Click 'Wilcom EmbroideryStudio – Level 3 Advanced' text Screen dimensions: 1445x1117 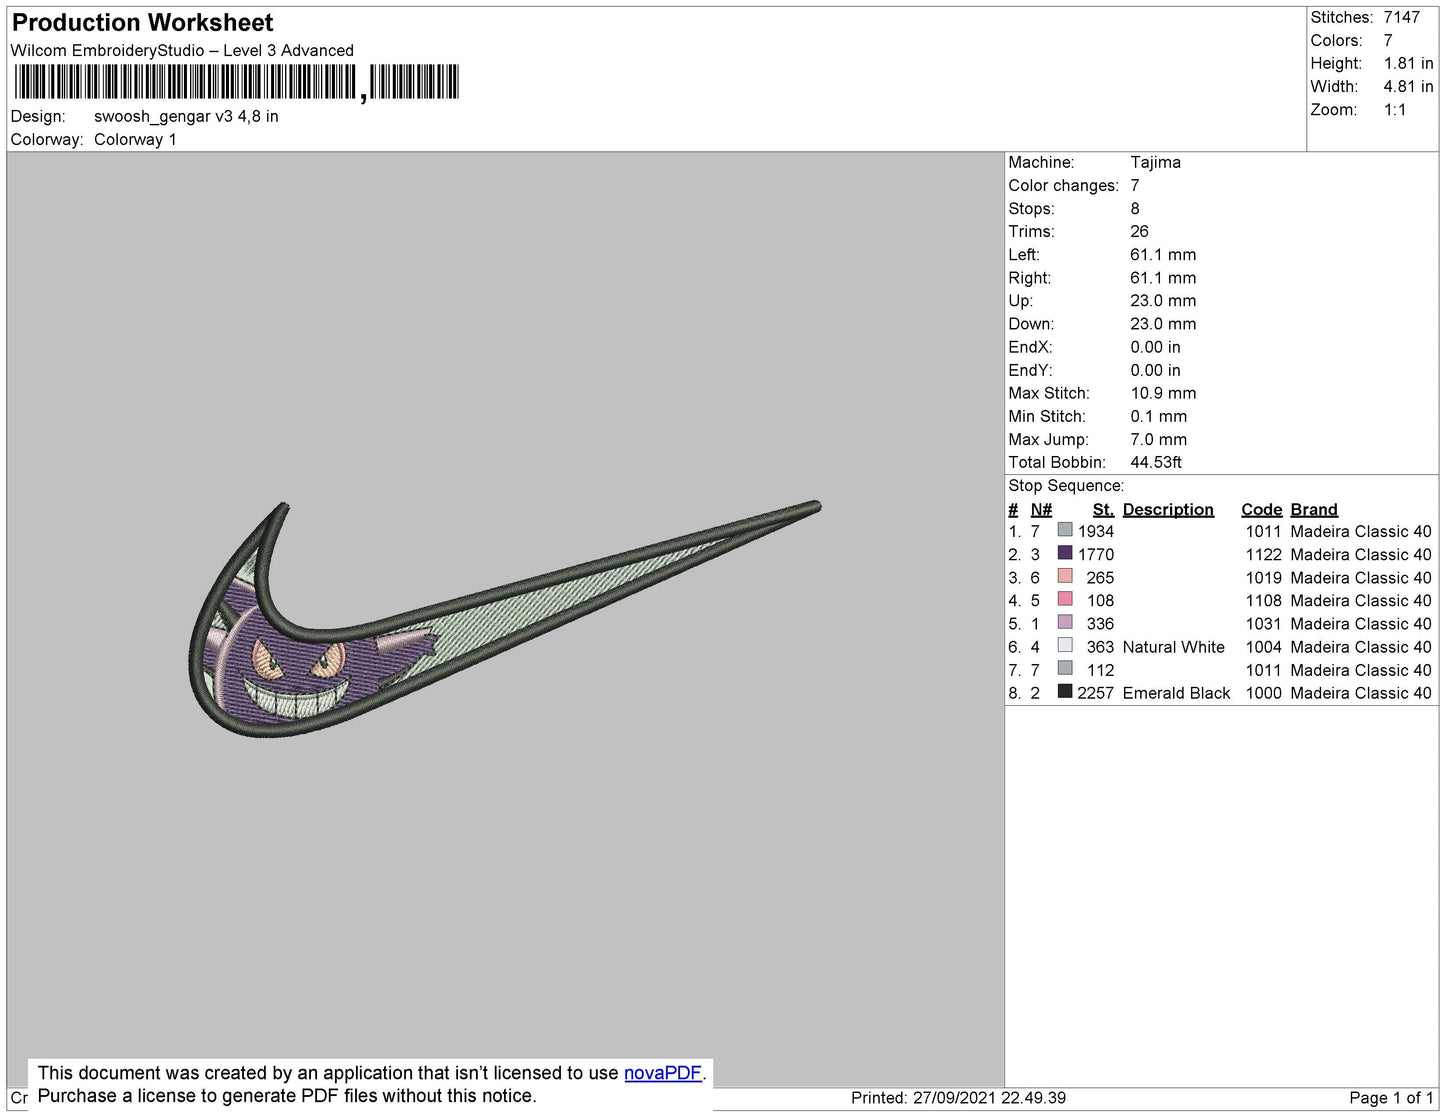coord(182,50)
